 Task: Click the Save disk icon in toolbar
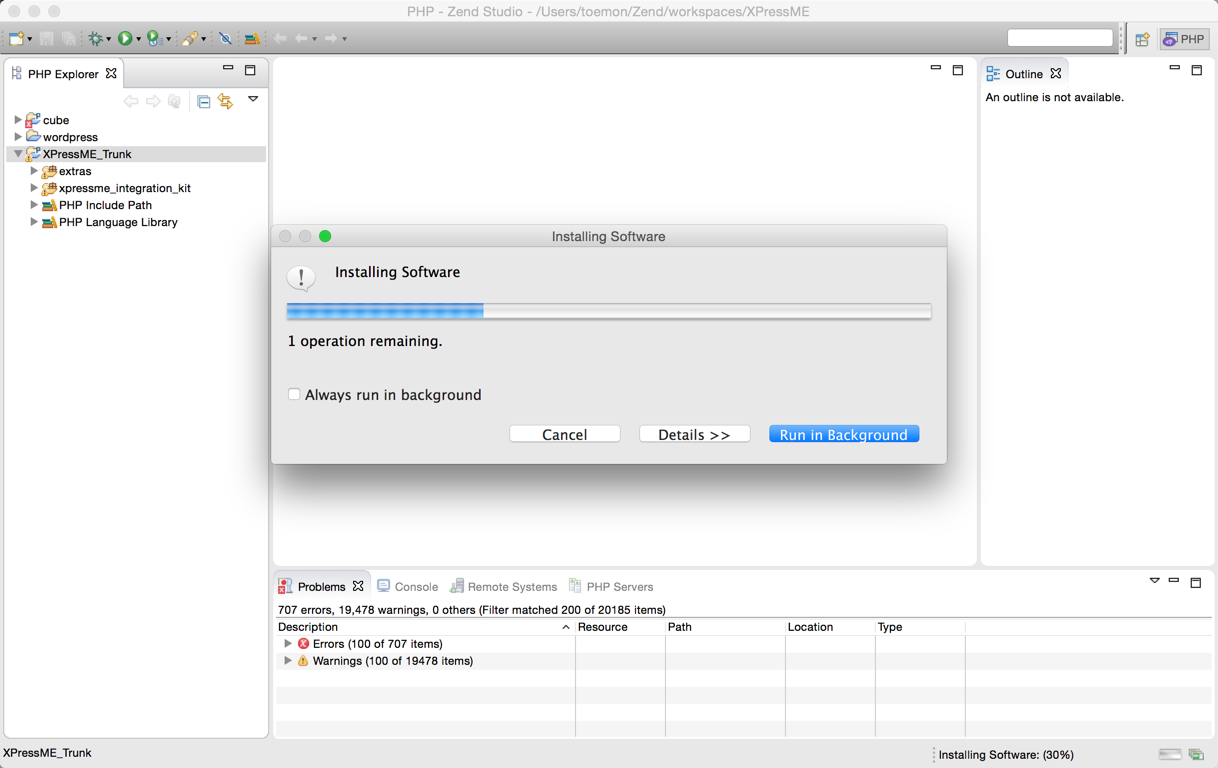pos(47,39)
